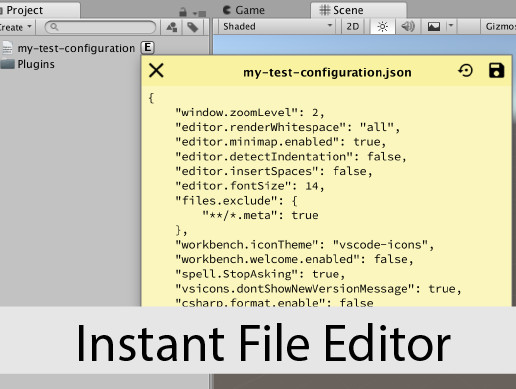The height and width of the screenshot is (389, 516).
Task: Open search by type filter icon
Action: tap(172, 27)
